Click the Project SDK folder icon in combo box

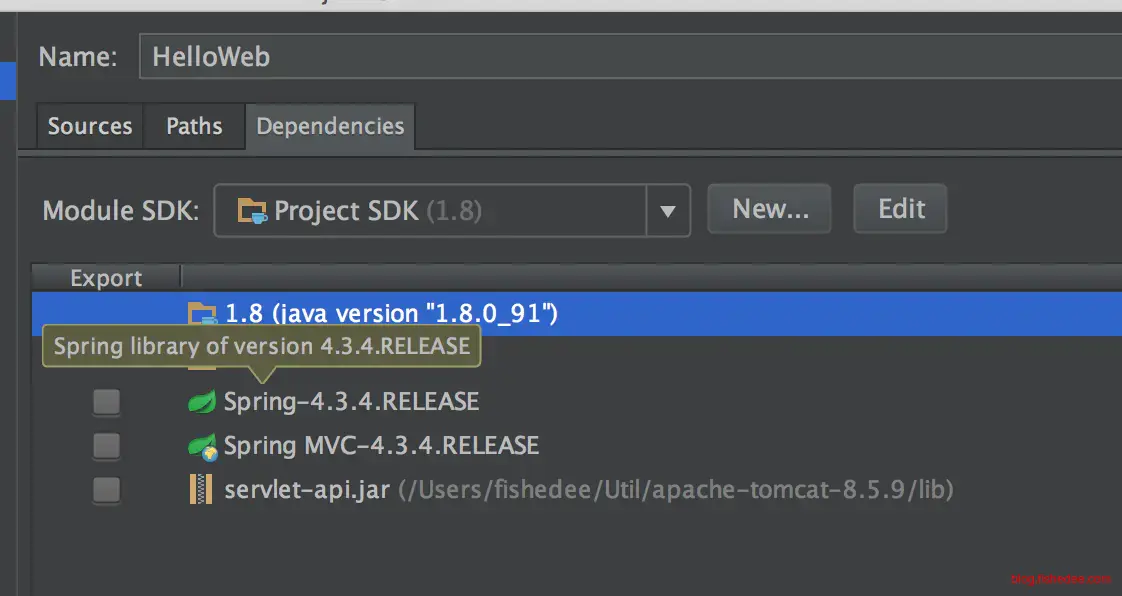(252, 211)
